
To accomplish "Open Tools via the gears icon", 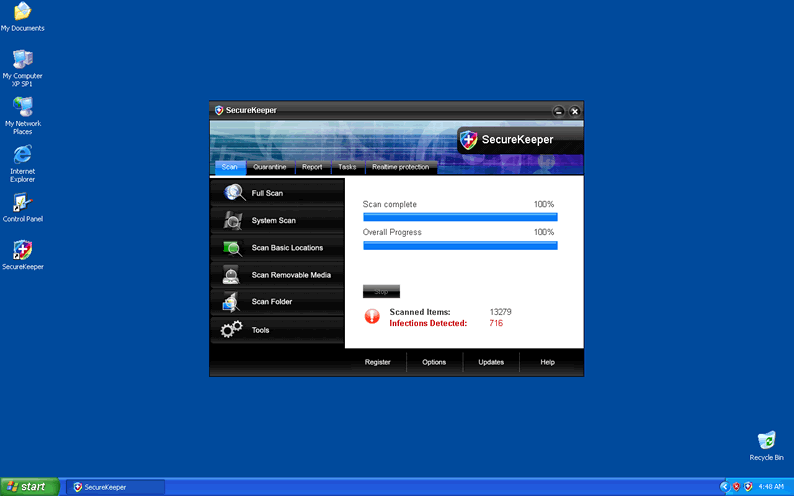I will pos(232,330).
